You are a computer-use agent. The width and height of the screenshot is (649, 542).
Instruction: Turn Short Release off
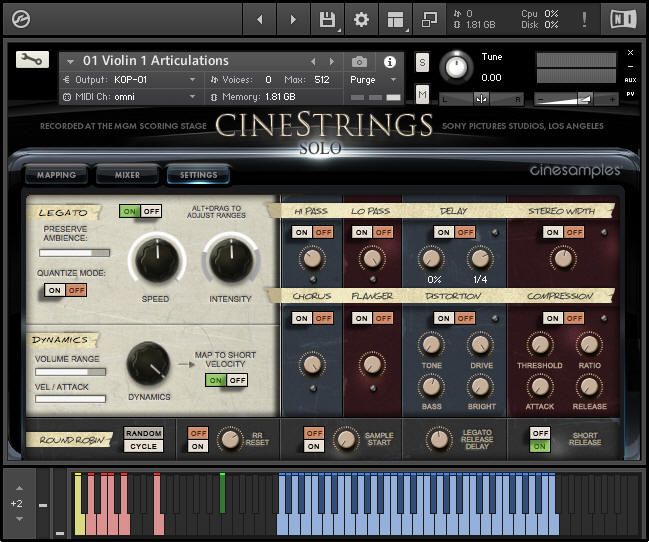[540, 433]
